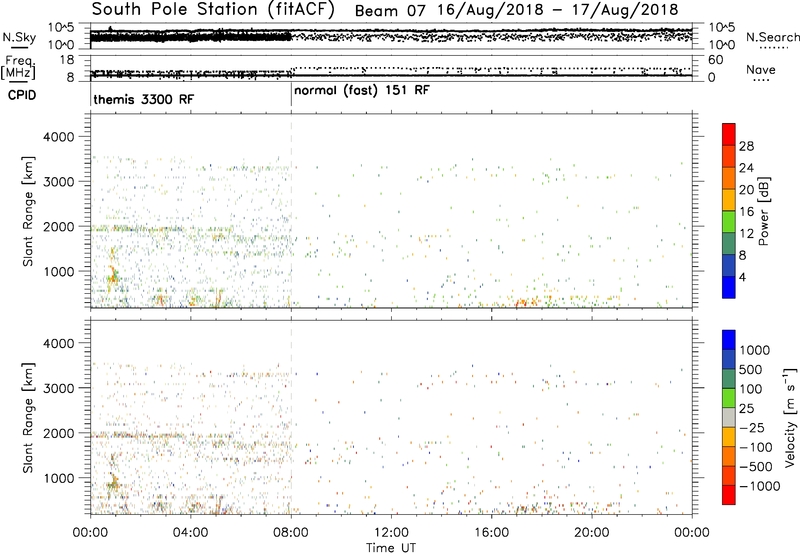This screenshot has height=554, width=800.
Task: Click the "60" tick on the Nave axis
Action: point(715,60)
